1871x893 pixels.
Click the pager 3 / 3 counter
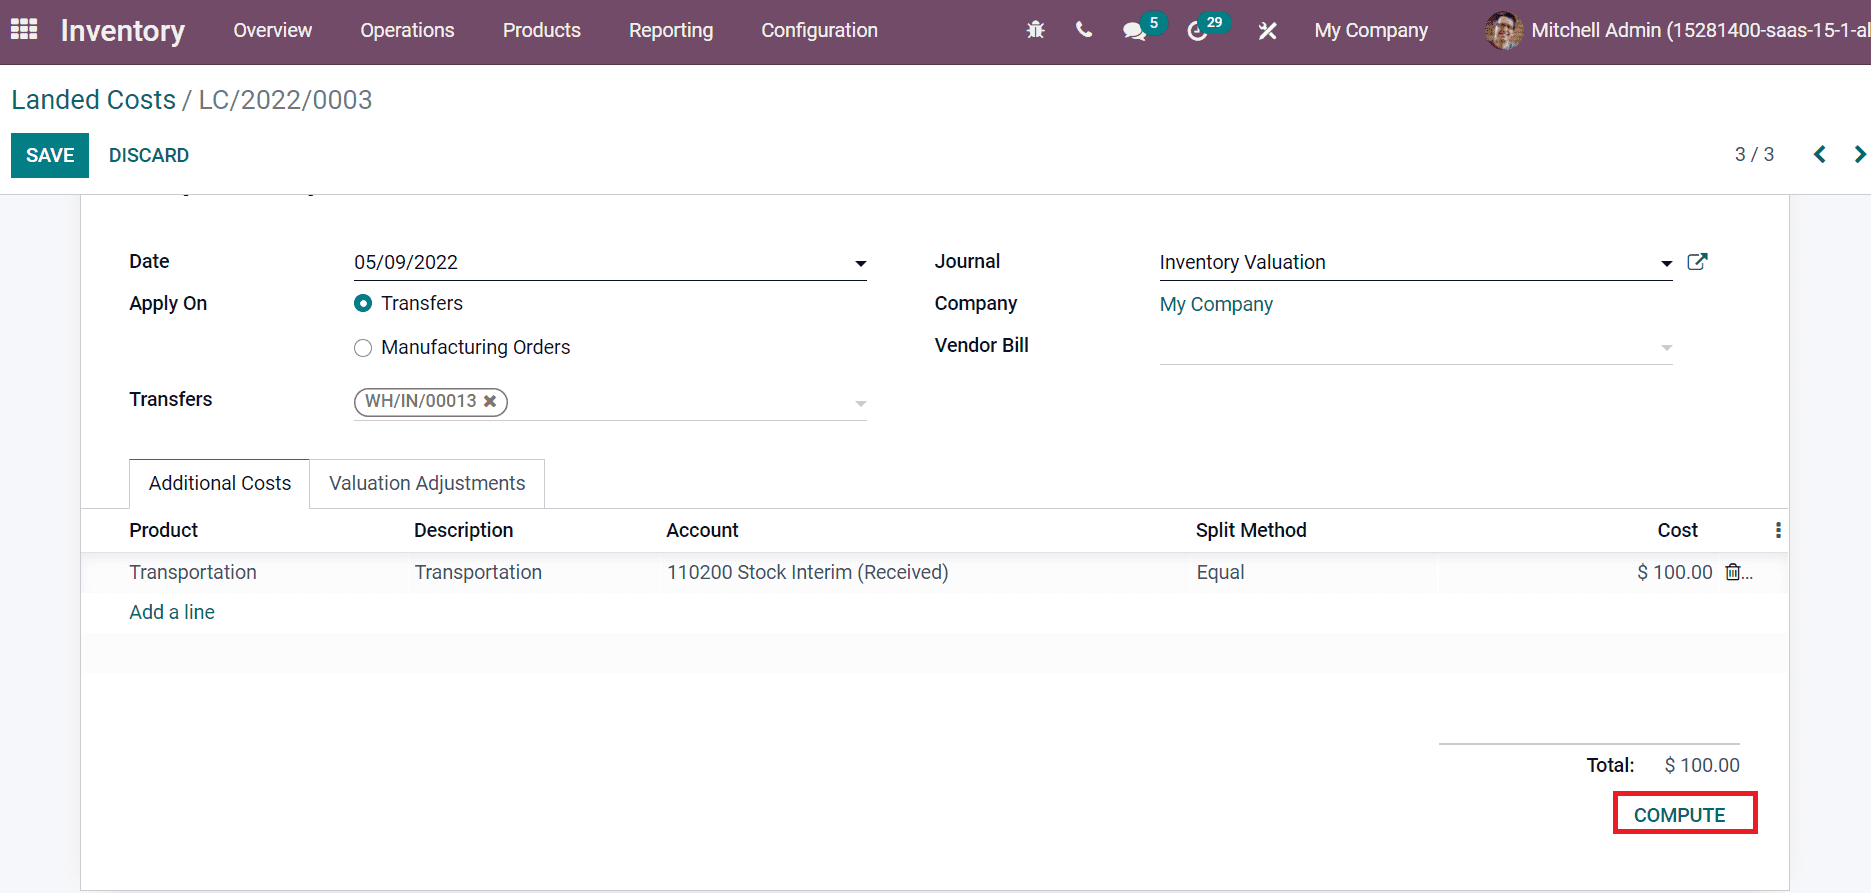[x=1754, y=154]
